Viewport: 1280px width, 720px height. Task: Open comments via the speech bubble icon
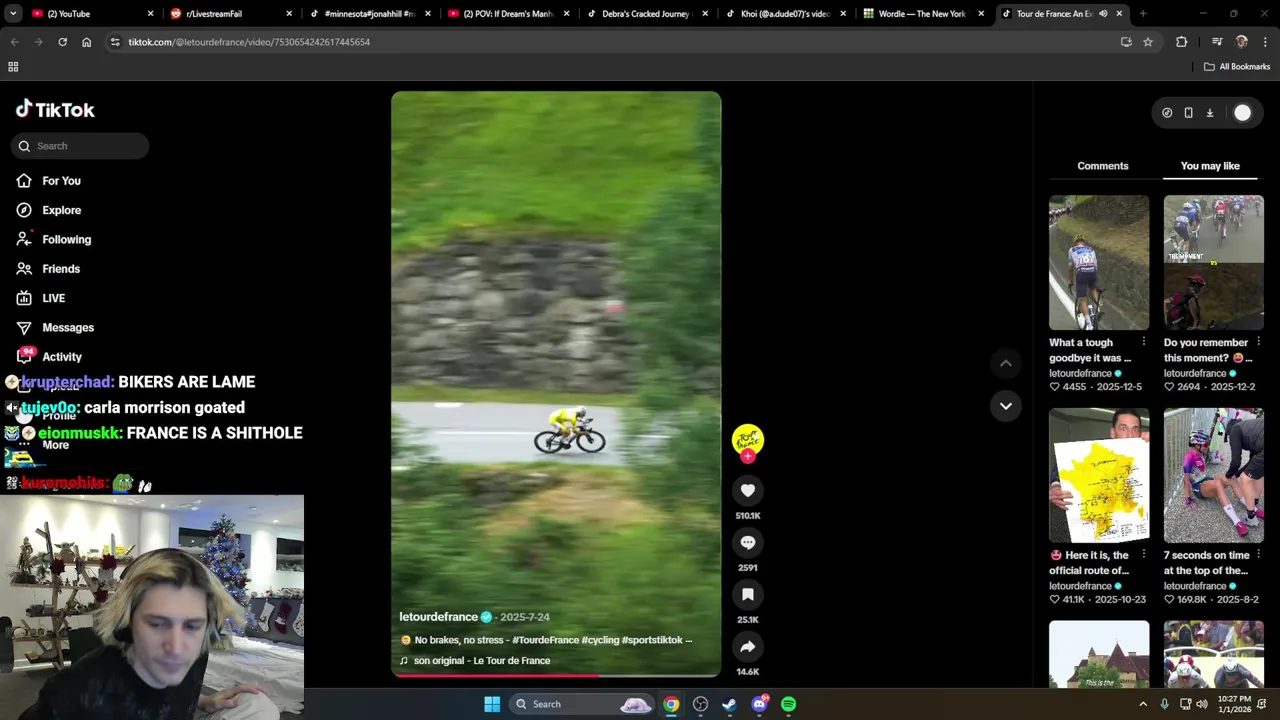point(747,542)
